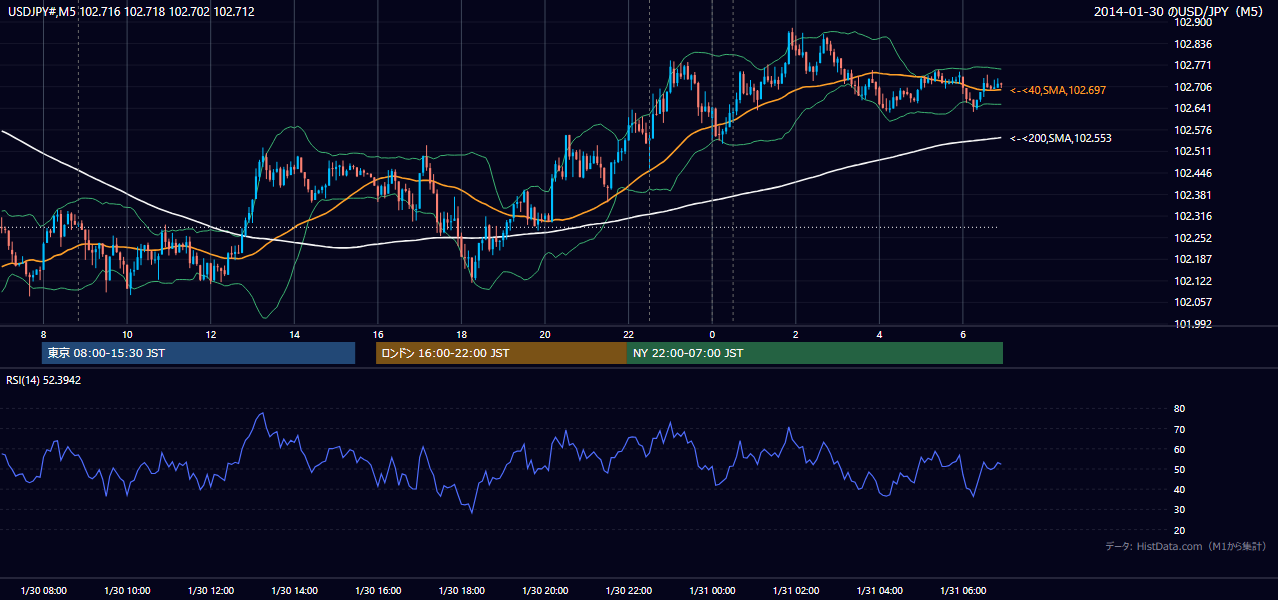The width and height of the screenshot is (1278, 600).
Task: Click the 1/30 14:00 bottom time label
Action: click(x=294, y=590)
